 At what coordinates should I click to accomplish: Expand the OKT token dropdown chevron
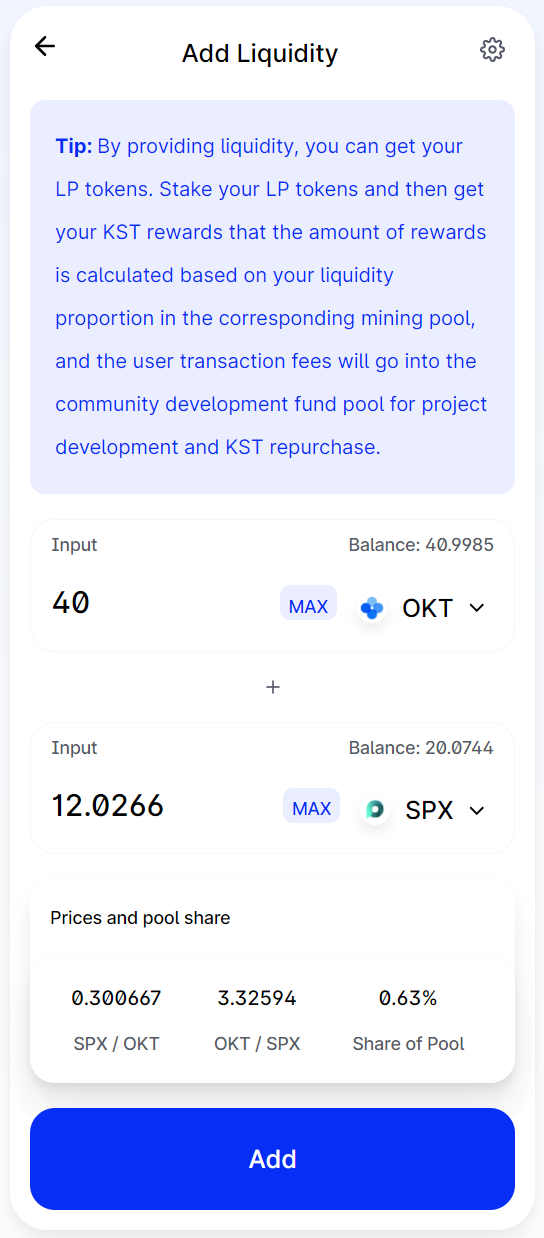point(477,608)
